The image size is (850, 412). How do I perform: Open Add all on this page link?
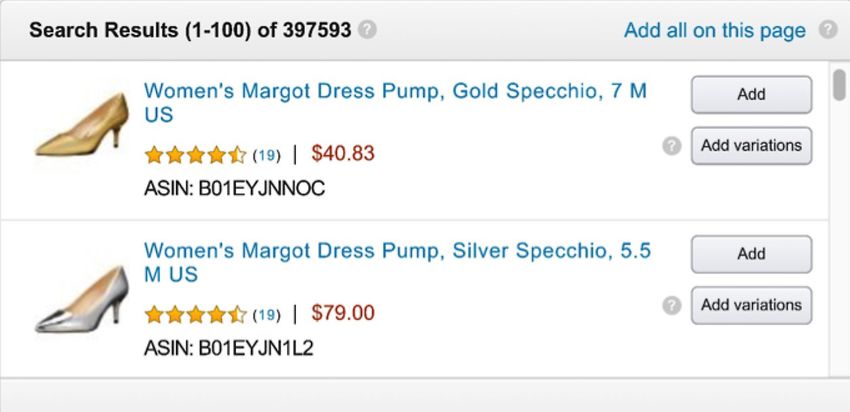pos(714,30)
